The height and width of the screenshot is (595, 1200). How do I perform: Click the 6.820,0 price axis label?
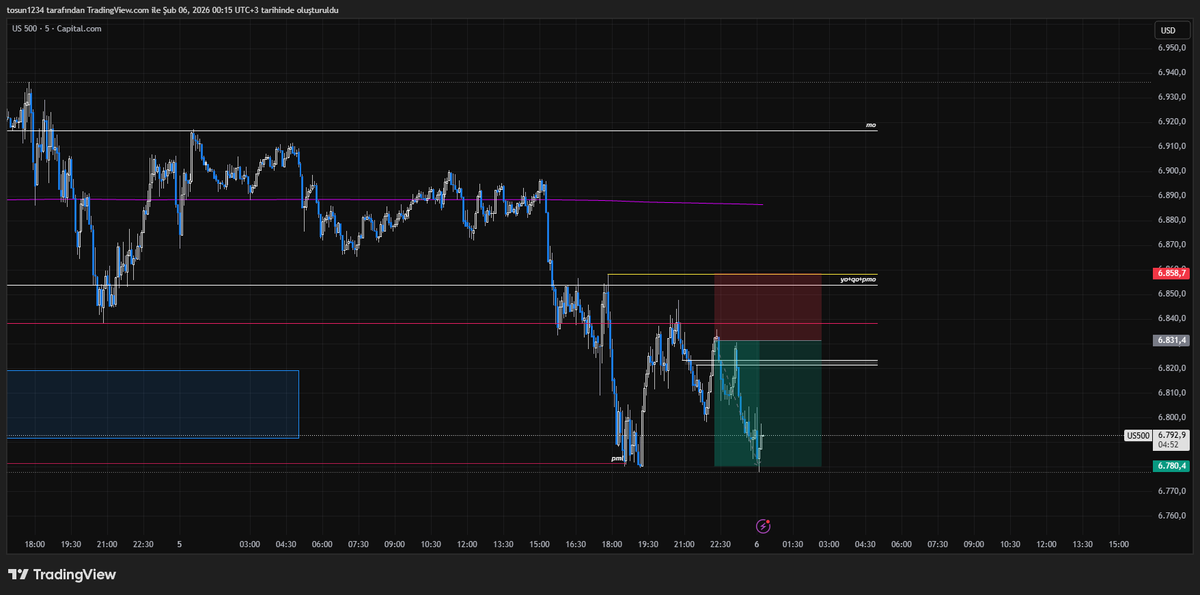click(1172, 368)
